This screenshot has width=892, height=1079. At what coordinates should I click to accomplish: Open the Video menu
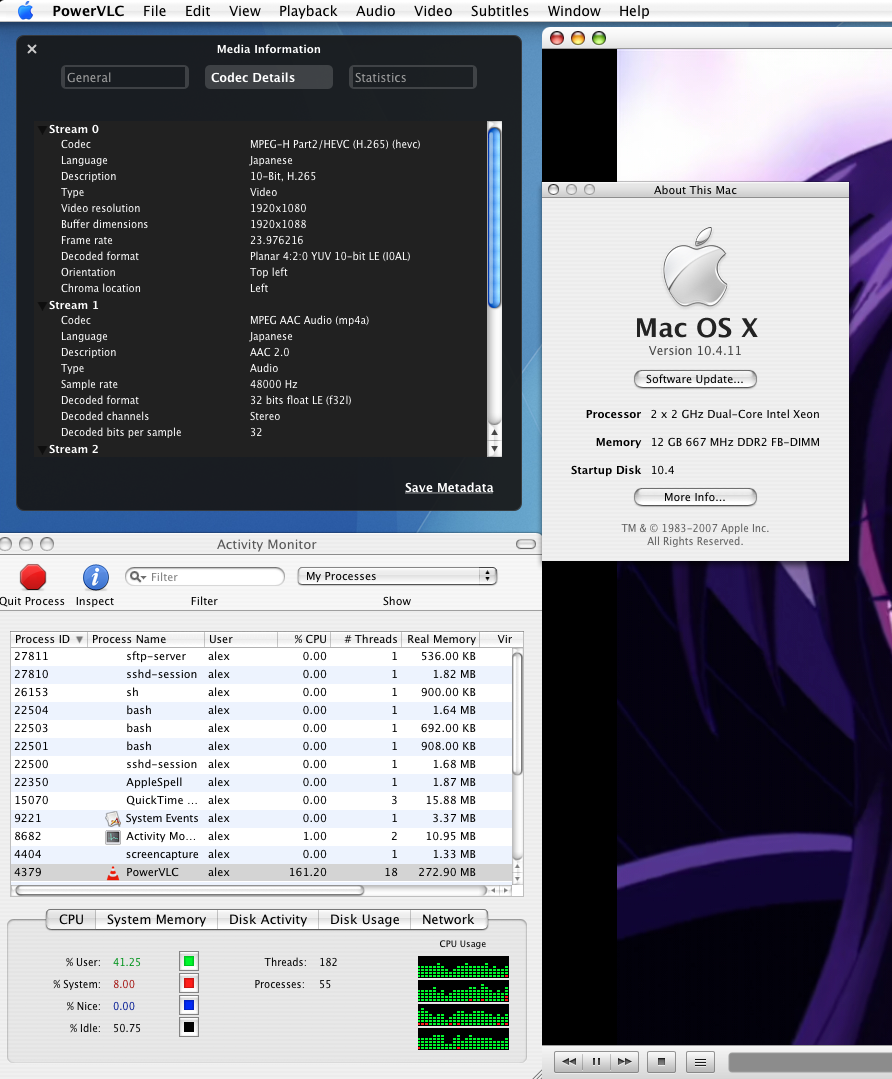[433, 11]
